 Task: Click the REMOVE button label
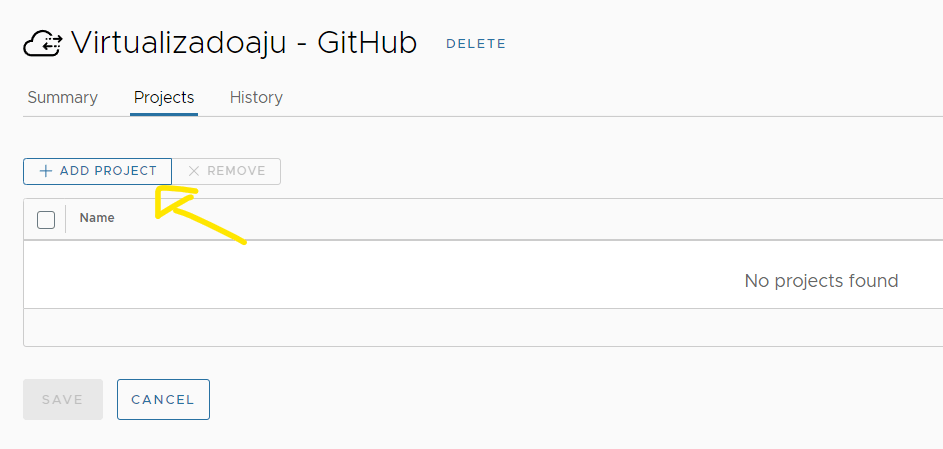point(236,171)
